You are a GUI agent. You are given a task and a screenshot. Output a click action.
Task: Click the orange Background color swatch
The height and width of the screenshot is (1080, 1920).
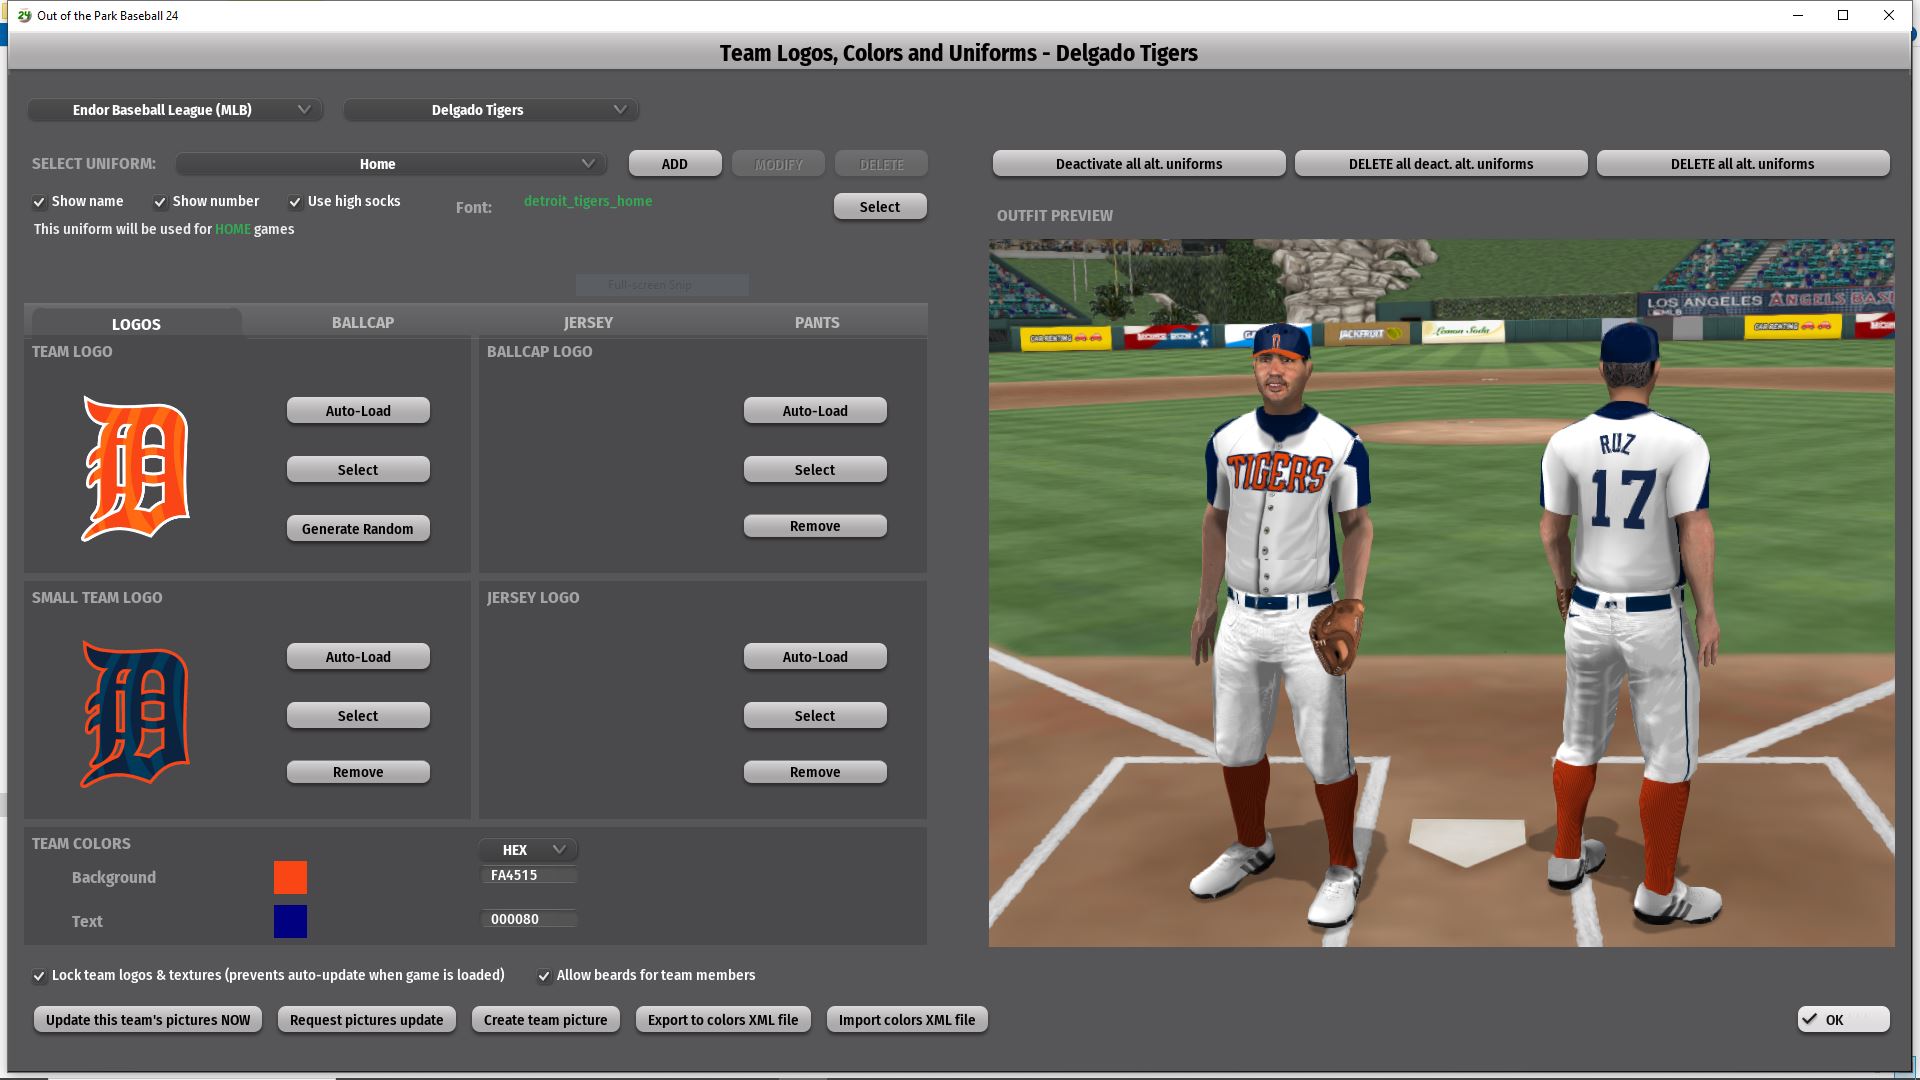click(290, 878)
